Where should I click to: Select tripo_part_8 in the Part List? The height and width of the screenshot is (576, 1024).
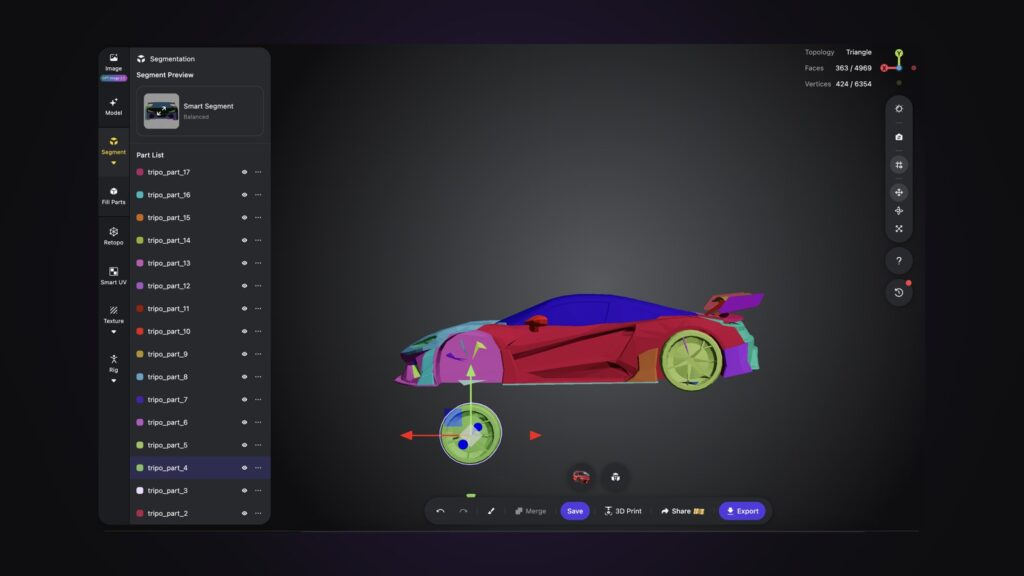(200, 377)
